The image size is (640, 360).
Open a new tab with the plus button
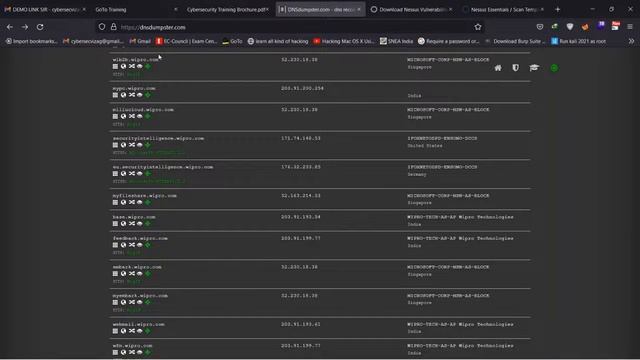558,9
